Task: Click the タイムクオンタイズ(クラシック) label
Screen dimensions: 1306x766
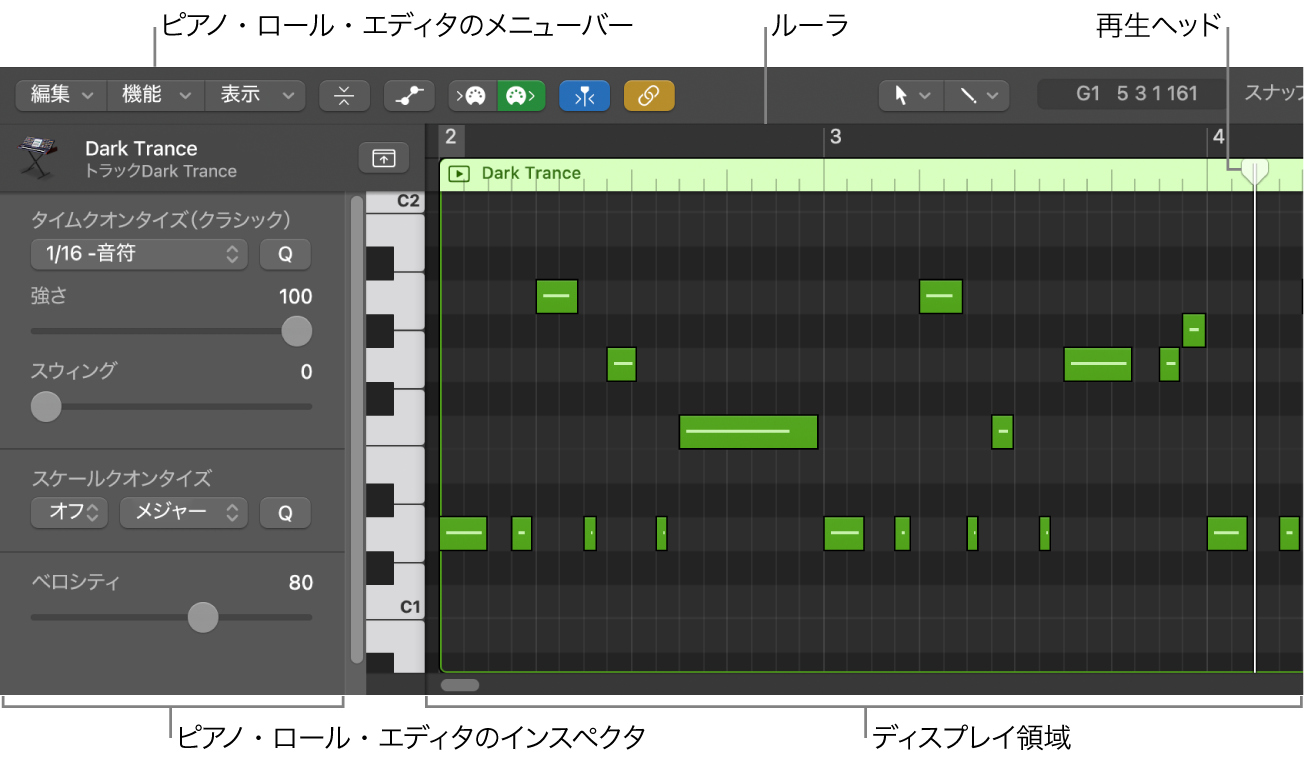Action: click(161, 219)
